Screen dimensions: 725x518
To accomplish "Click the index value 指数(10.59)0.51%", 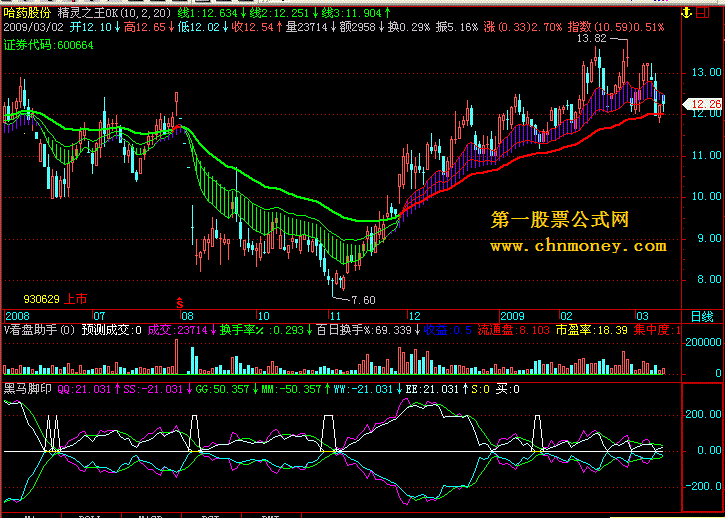I will click(616, 27).
